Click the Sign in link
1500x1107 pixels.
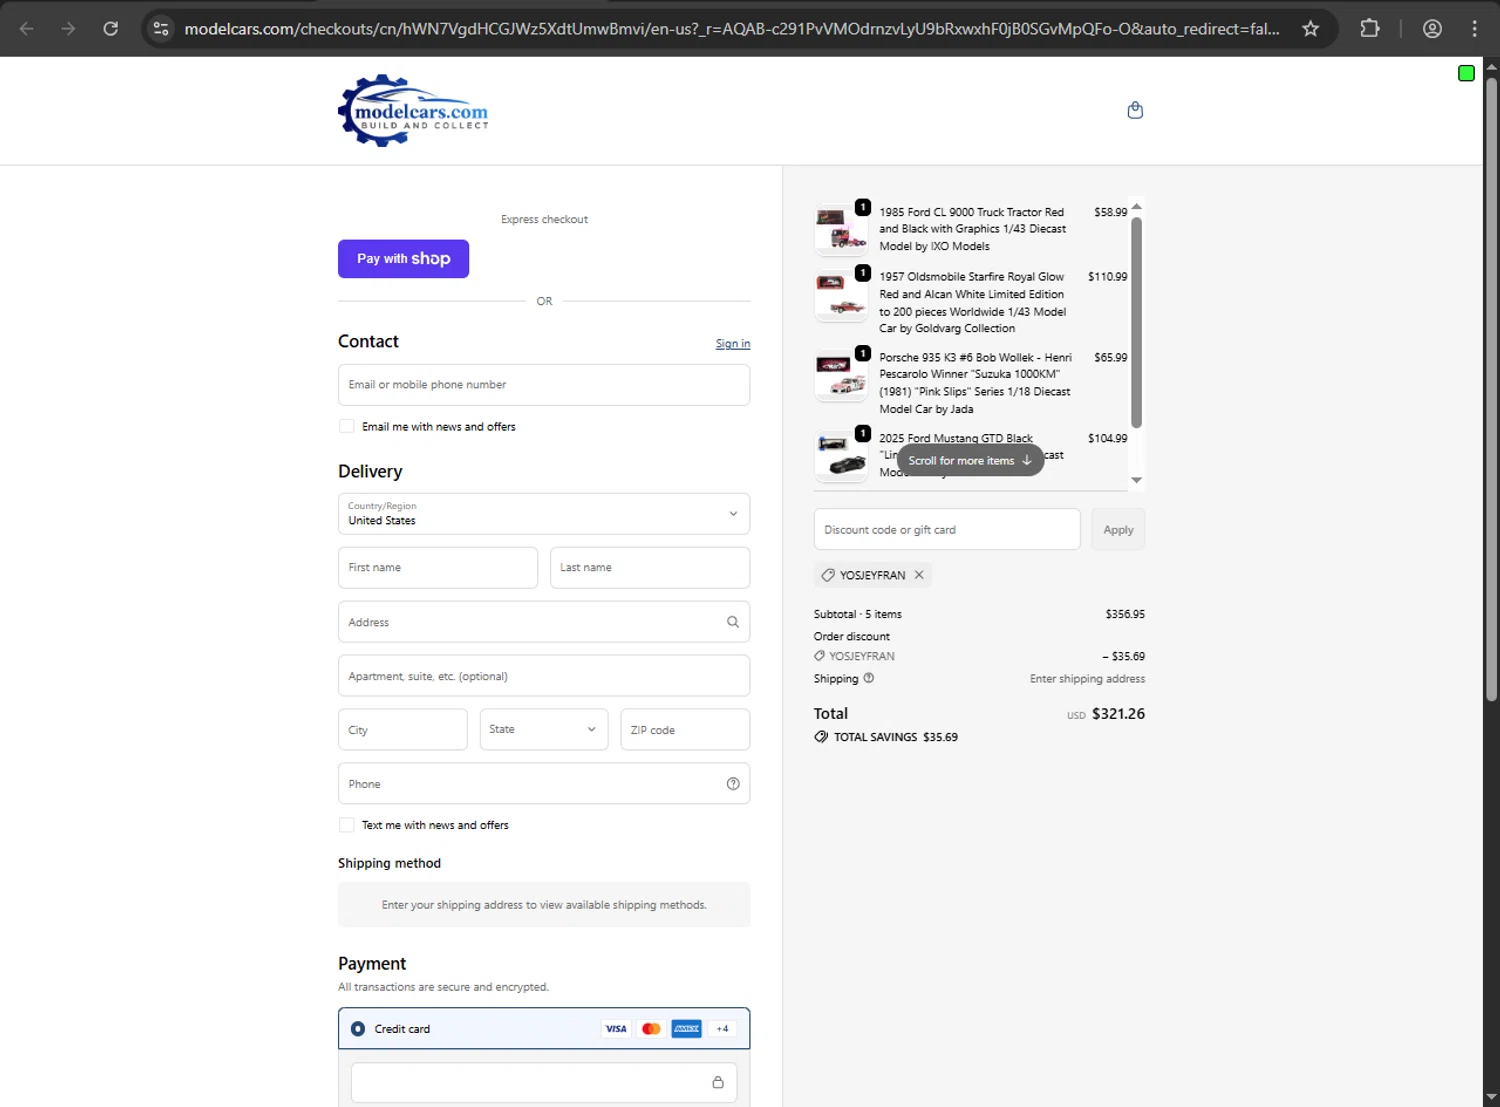tap(733, 344)
